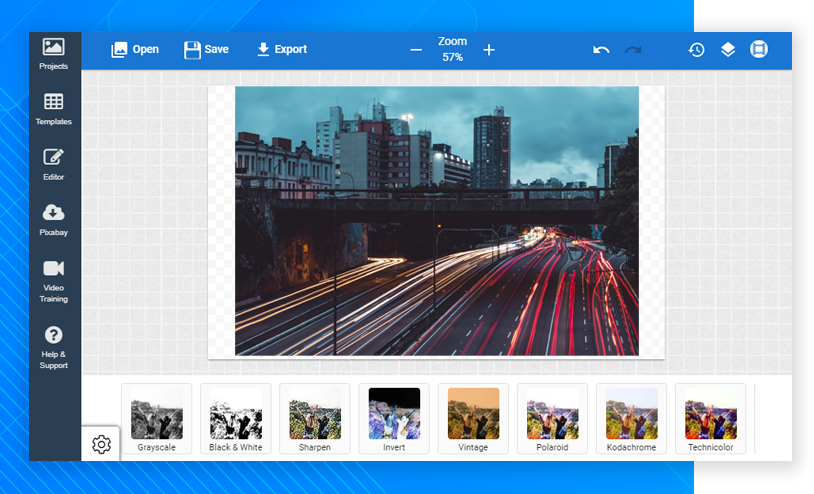Click the Open button in toolbar
814x494 pixels.
134,49
